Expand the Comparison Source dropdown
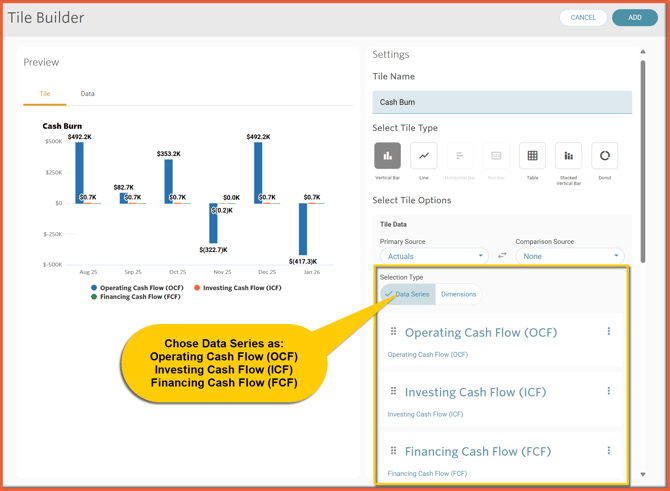The width and height of the screenshot is (670, 491). click(x=569, y=256)
